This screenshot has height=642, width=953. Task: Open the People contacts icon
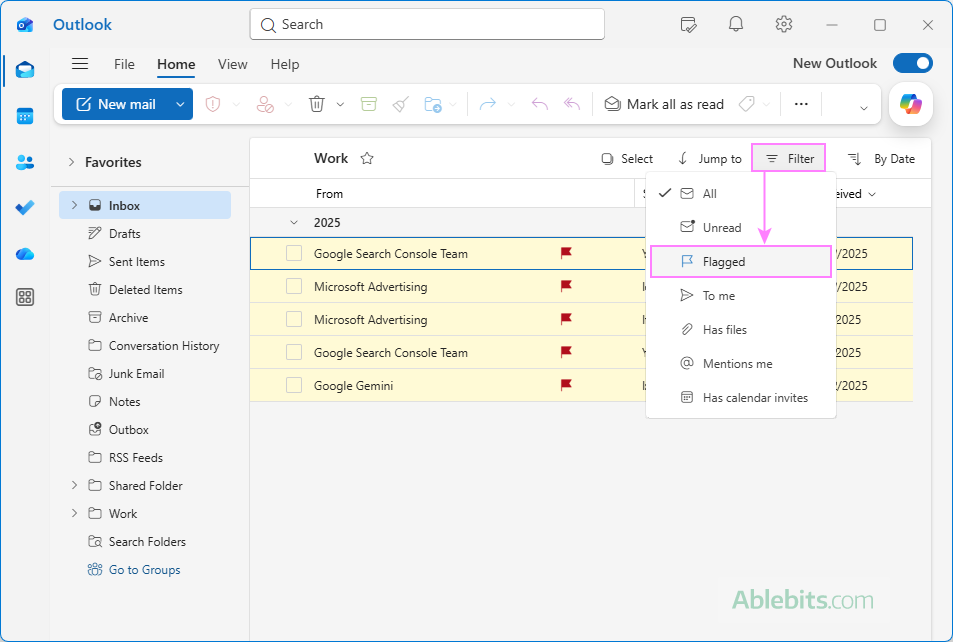[x=25, y=162]
